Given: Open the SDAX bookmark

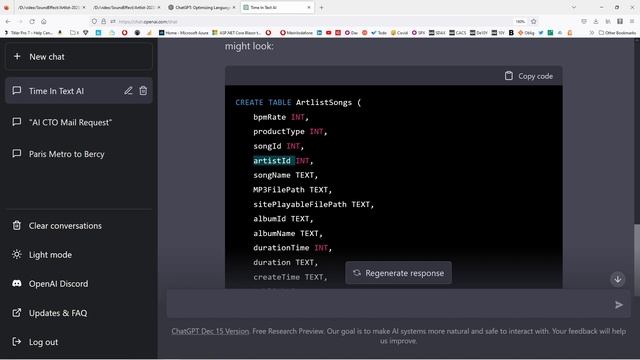Looking at the screenshot, I should pos(437,33).
